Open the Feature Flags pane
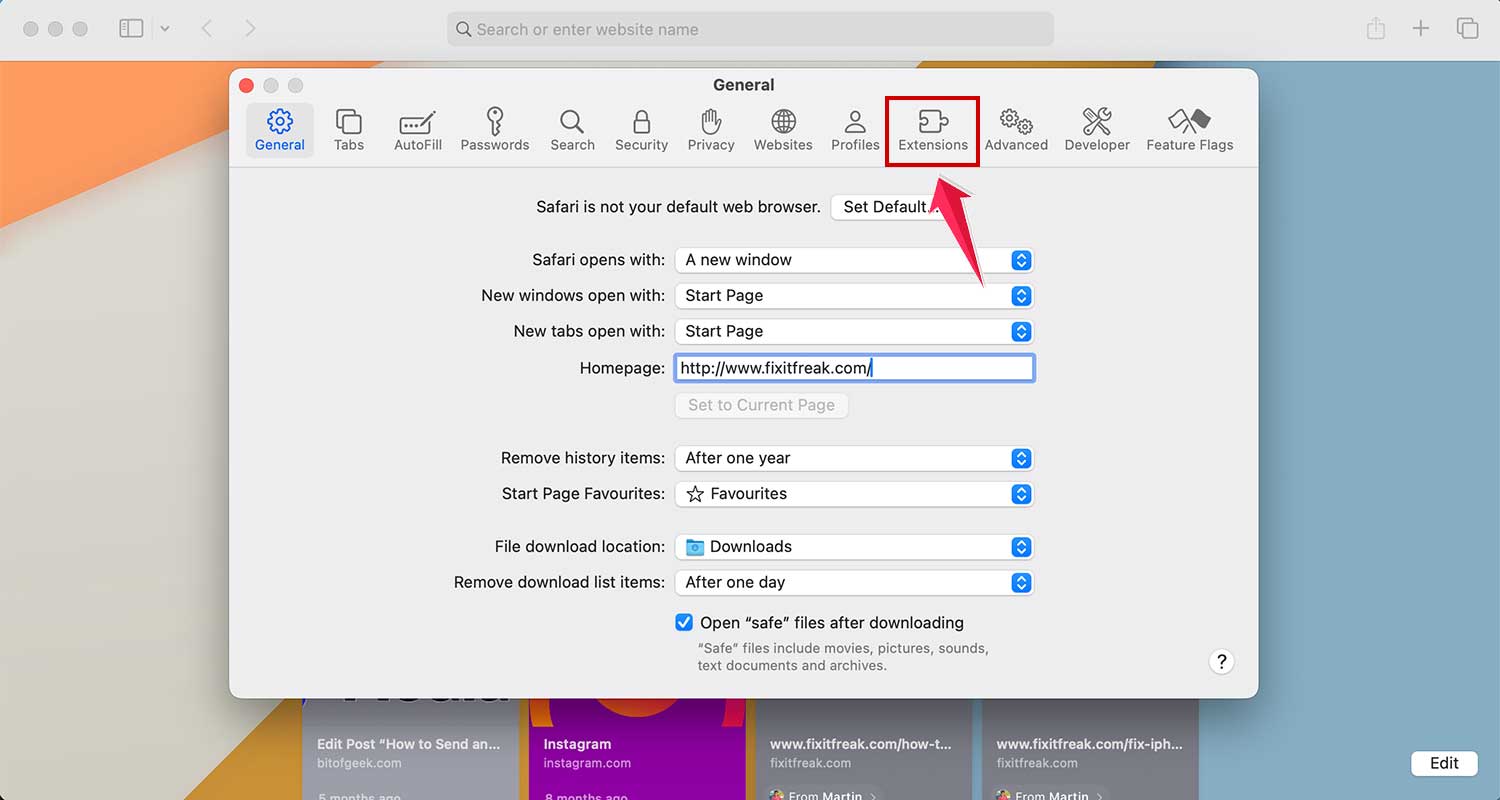 tap(1189, 130)
